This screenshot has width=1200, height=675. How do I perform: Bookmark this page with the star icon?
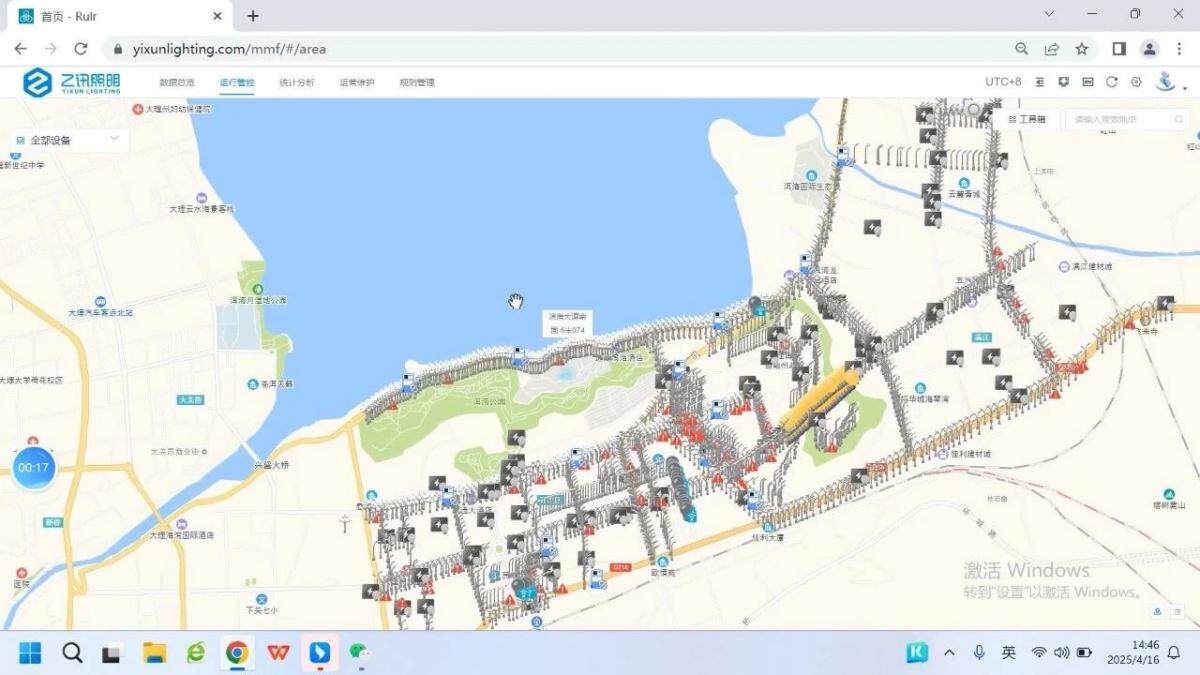(x=1082, y=49)
